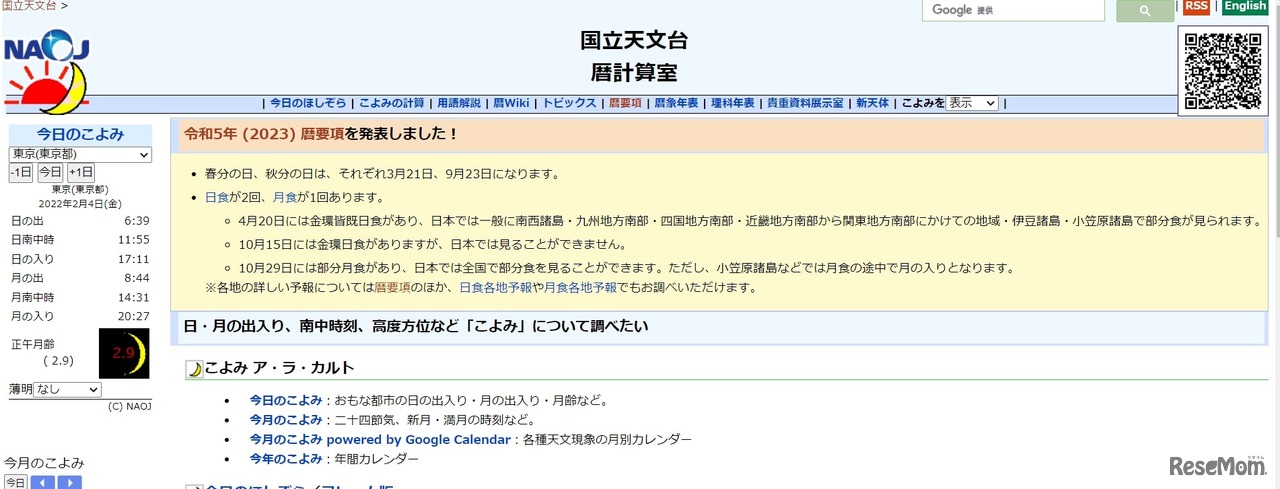Open 新天体 in navigation bar
Viewport: 1280px width, 489px height.
872,103
